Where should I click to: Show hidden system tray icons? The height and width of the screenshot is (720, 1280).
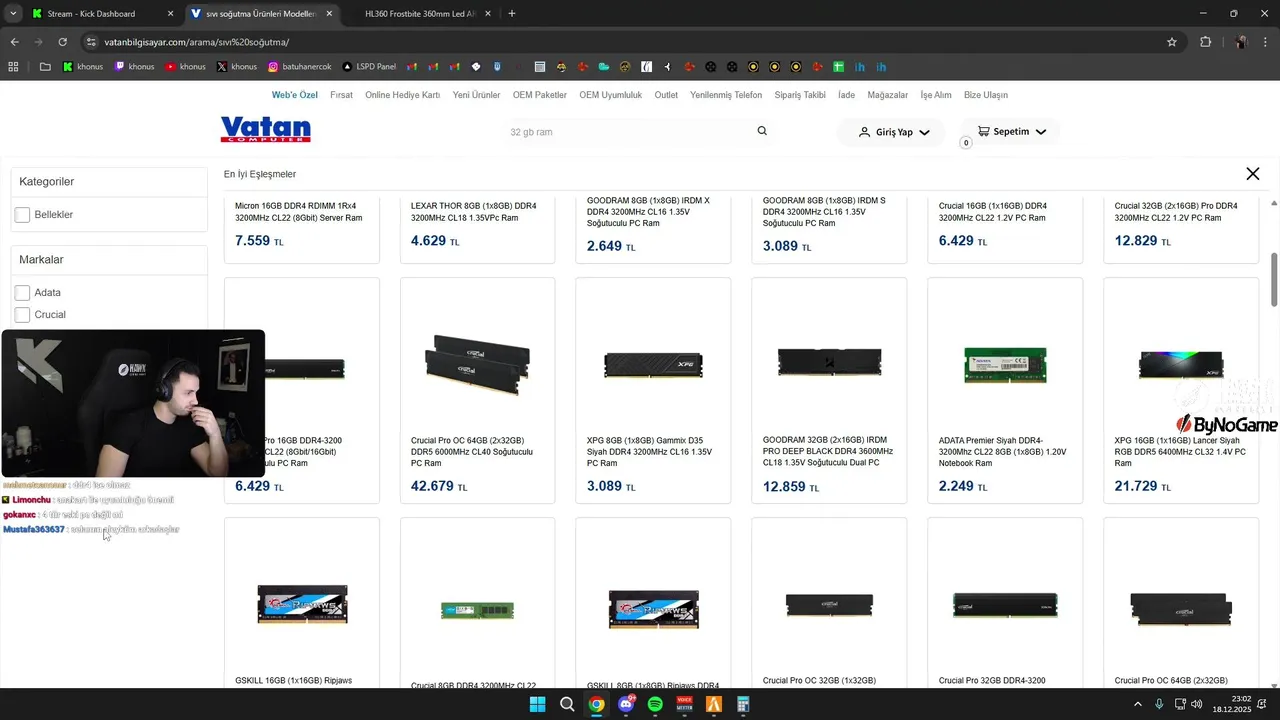[x=1137, y=704]
